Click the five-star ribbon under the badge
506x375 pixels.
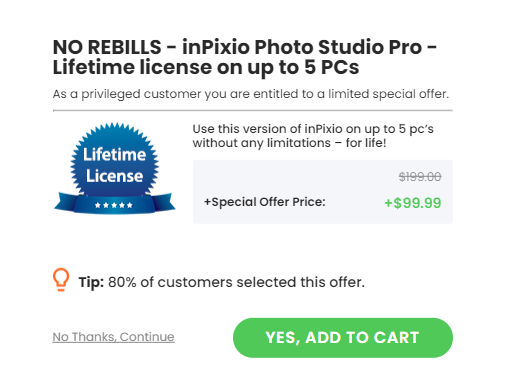click(x=114, y=205)
